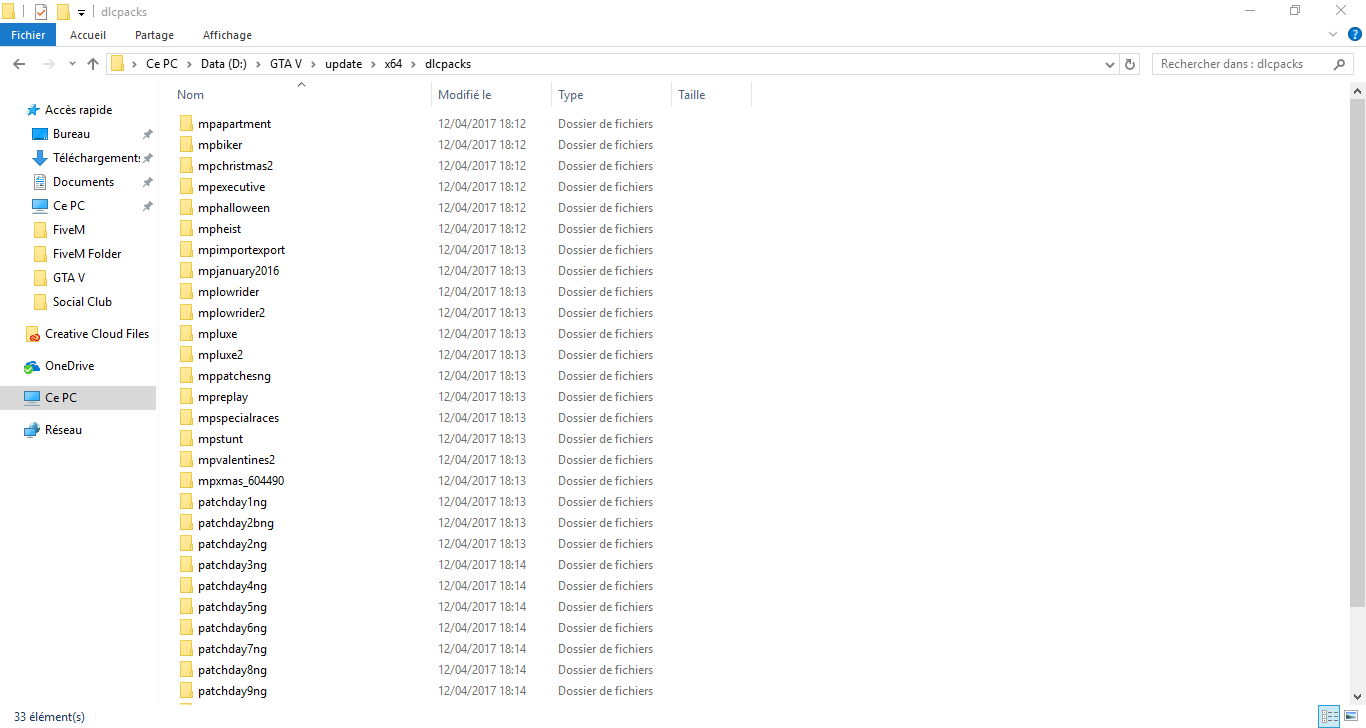1366x728 pixels.
Task: Expand the chevron after Ce PC in path
Action: coord(189,64)
